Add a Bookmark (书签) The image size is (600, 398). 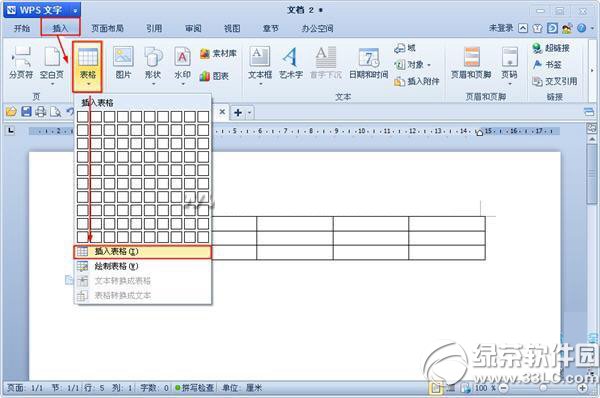coord(547,65)
